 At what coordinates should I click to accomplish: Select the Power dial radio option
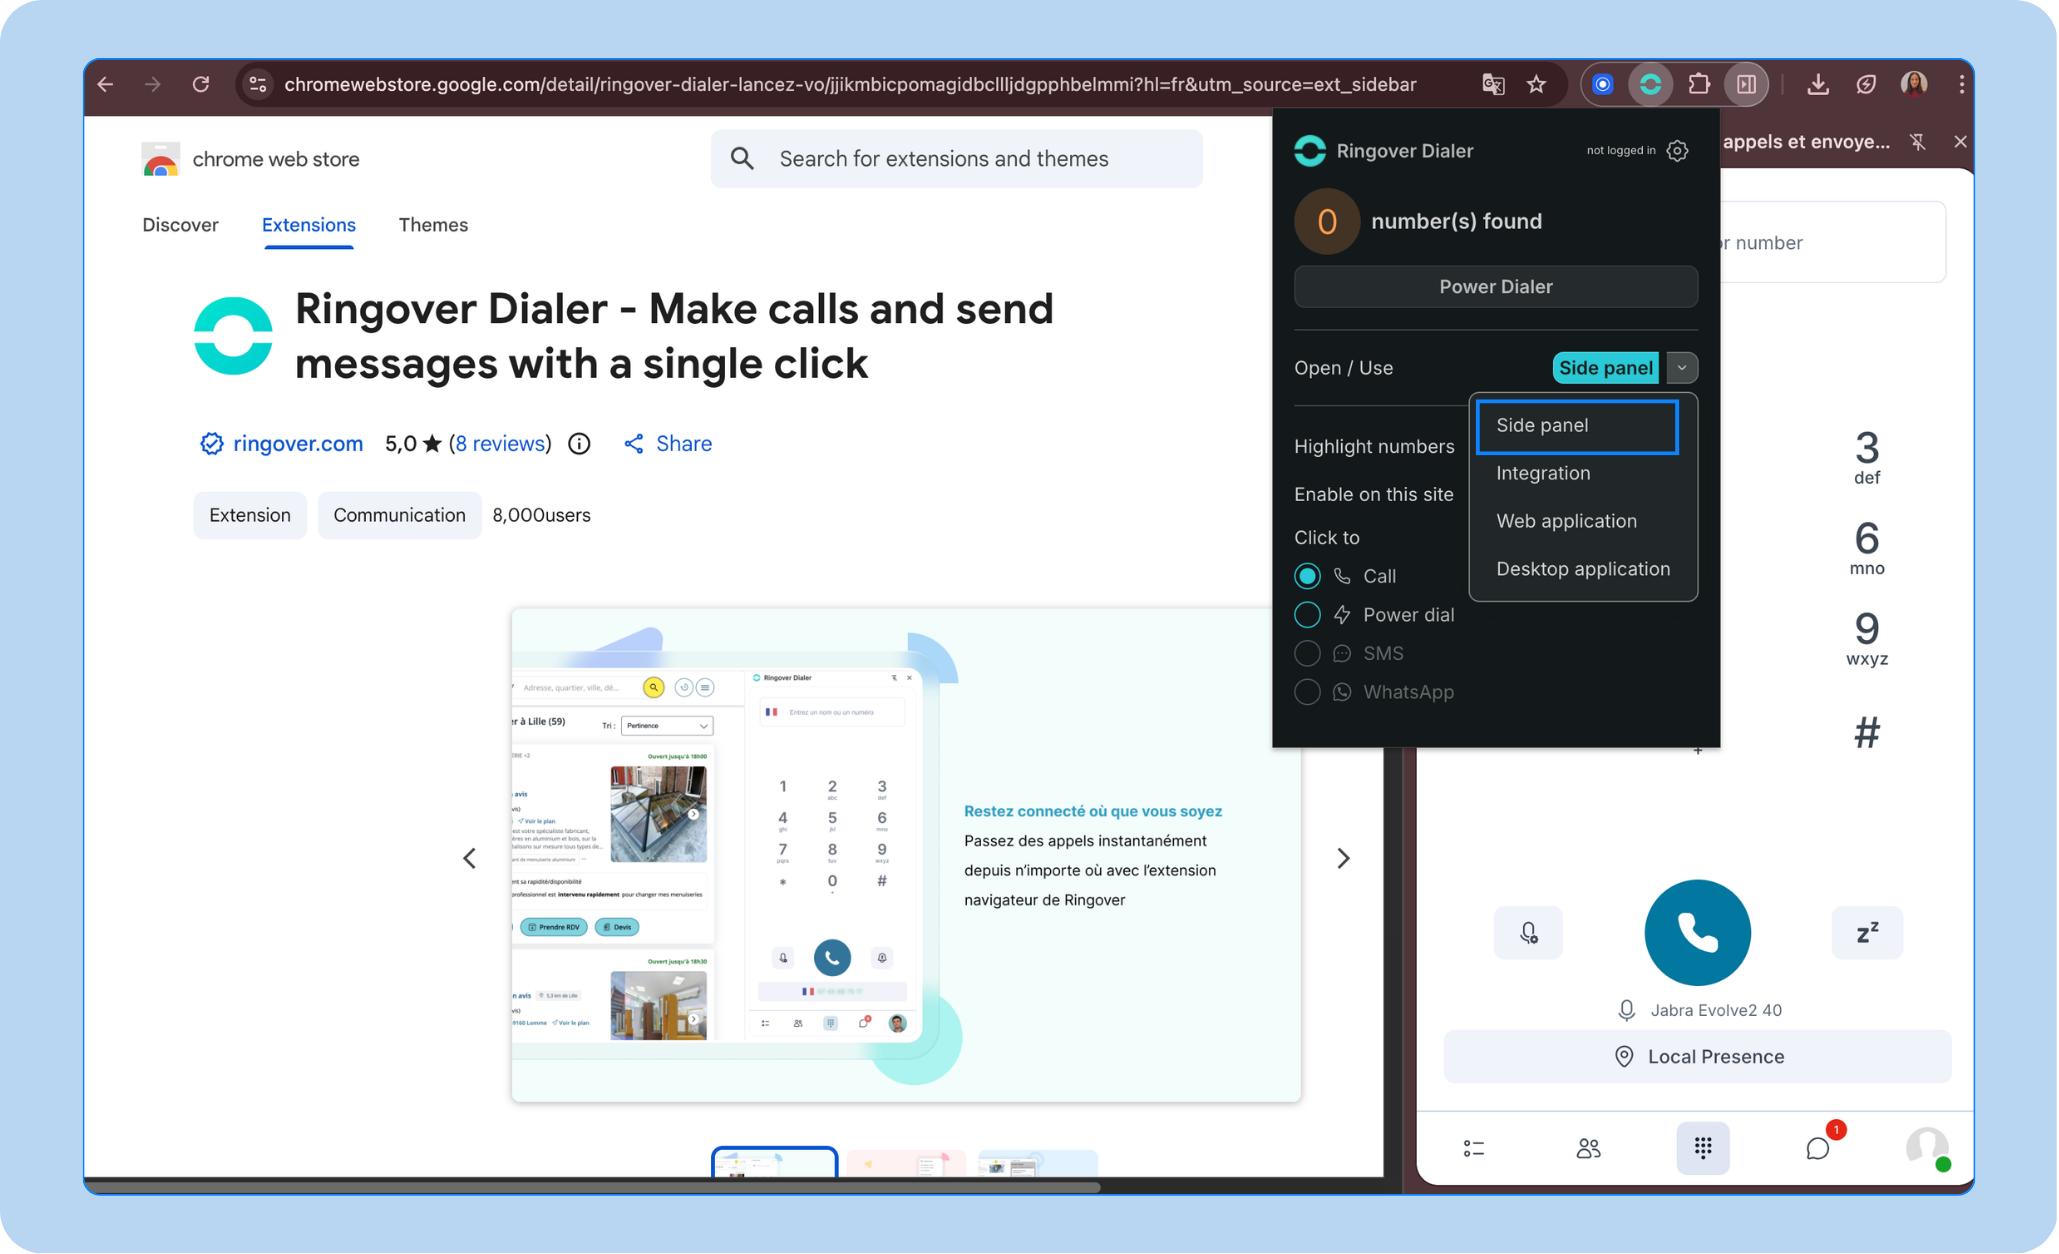pyautogui.click(x=1307, y=615)
